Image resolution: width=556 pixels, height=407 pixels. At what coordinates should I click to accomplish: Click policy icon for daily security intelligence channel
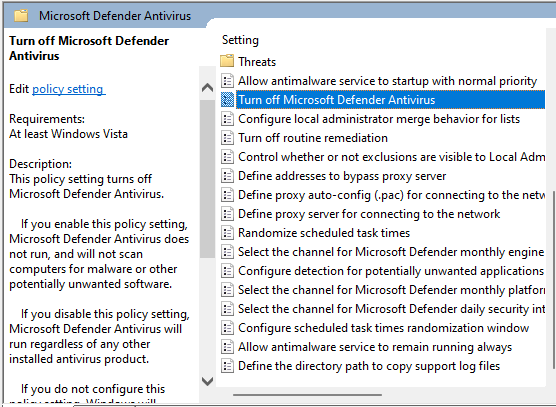tap(227, 309)
